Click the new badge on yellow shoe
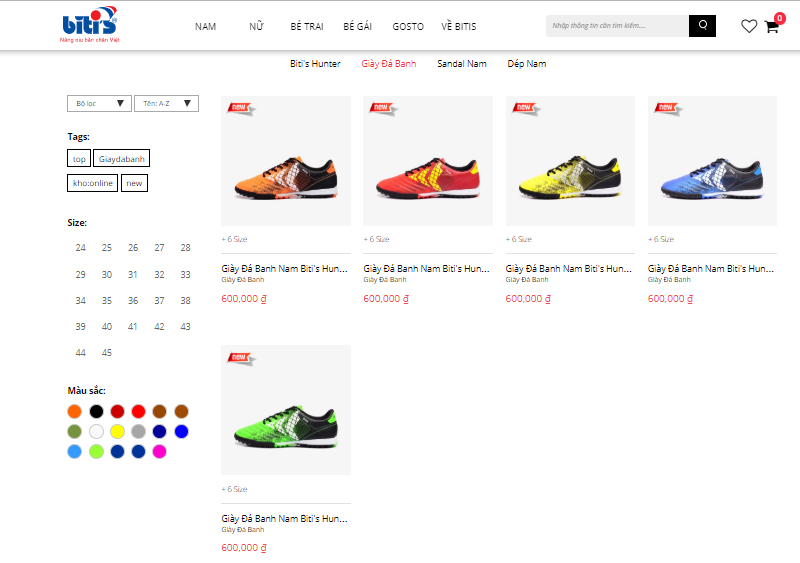The height and width of the screenshot is (563, 800). [526, 108]
